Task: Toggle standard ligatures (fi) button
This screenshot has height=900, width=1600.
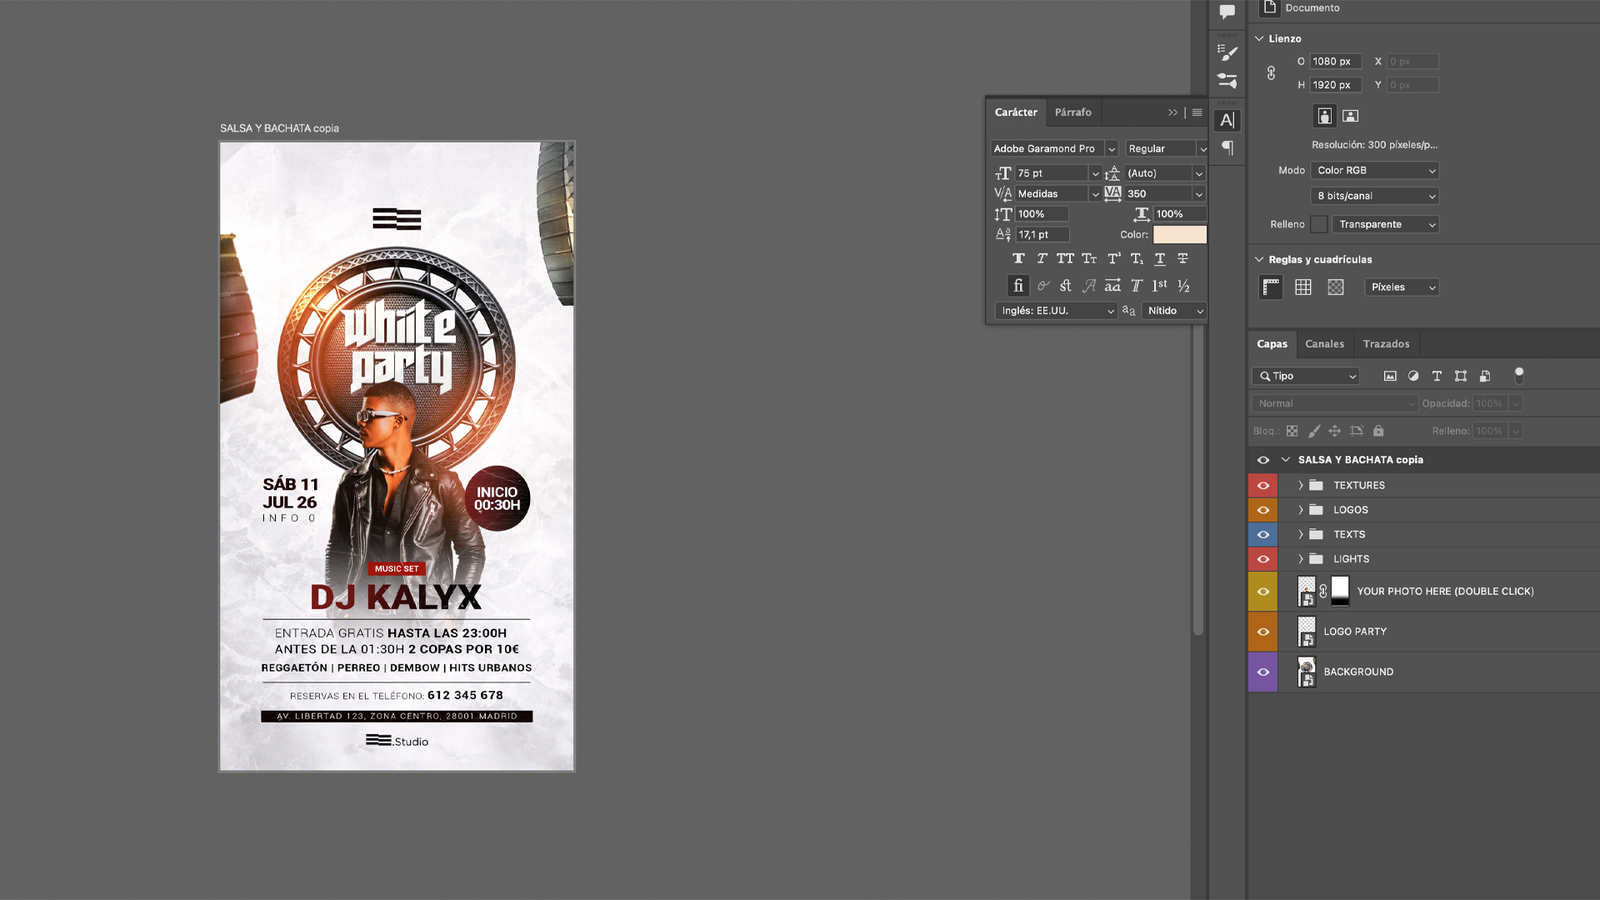Action: [1018, 286]
